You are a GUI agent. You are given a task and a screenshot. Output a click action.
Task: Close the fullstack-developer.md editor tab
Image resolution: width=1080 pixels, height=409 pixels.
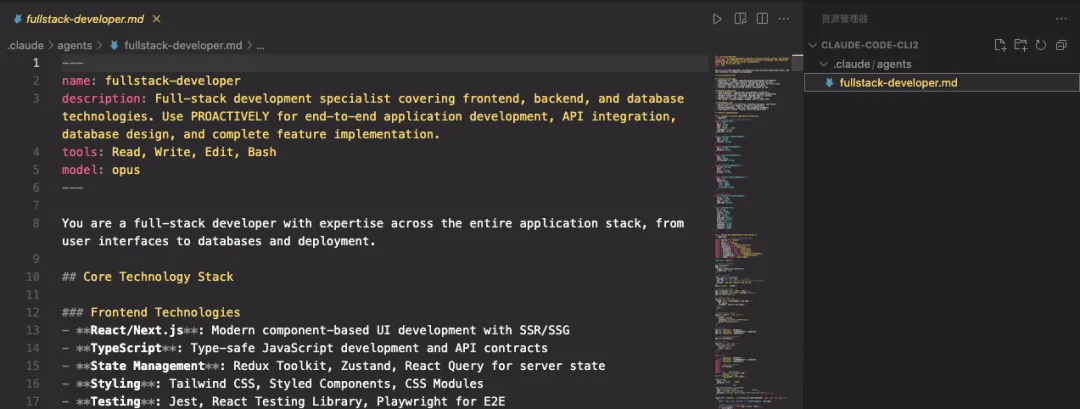pyautogui.click(x=157, y=19)
